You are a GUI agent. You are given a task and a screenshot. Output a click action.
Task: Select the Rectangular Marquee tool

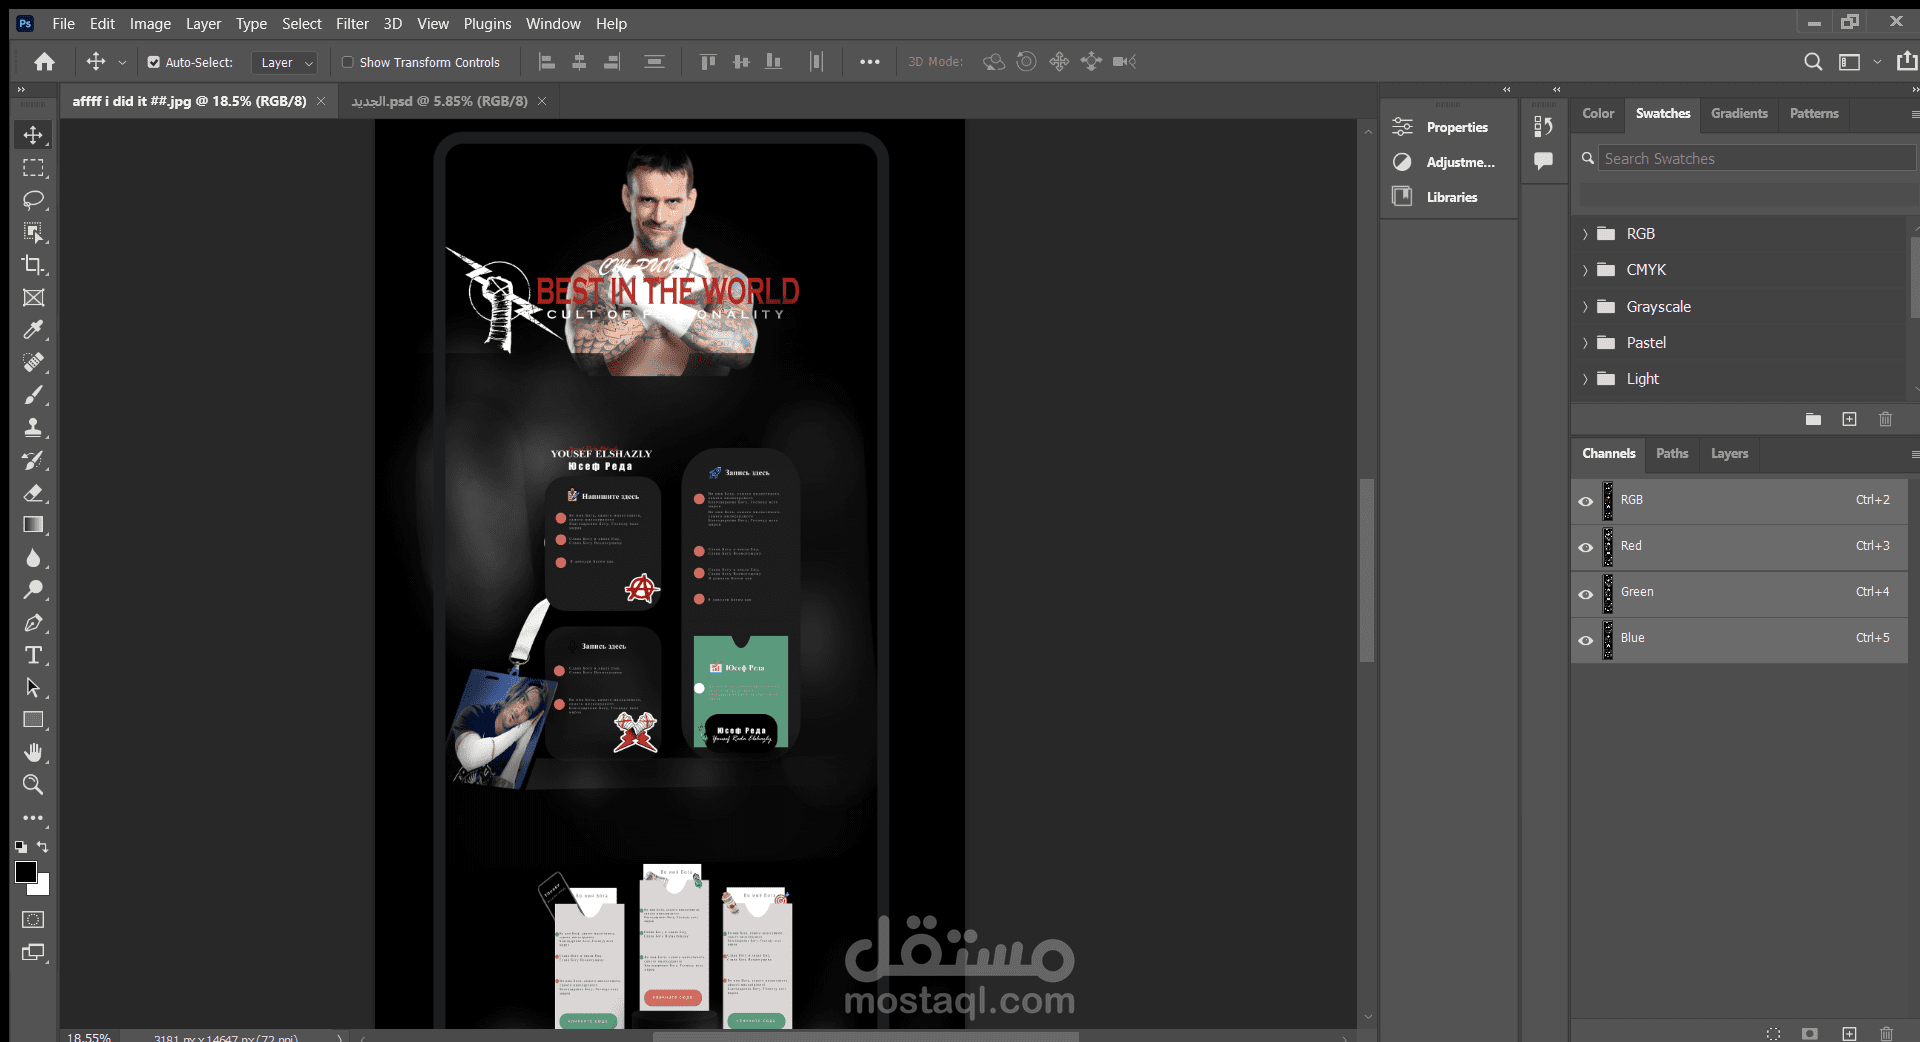tap(33, 168)
